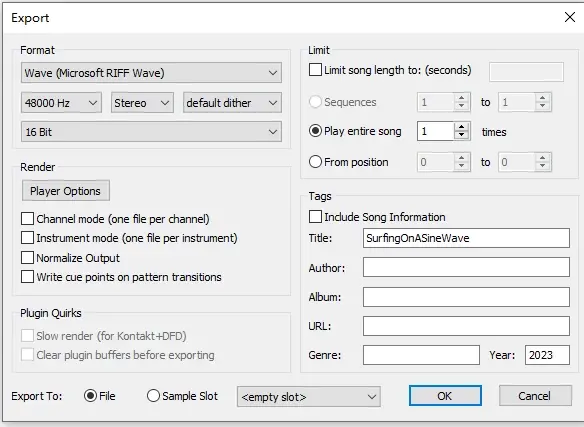Confirm export with OK button

[445, 396]
